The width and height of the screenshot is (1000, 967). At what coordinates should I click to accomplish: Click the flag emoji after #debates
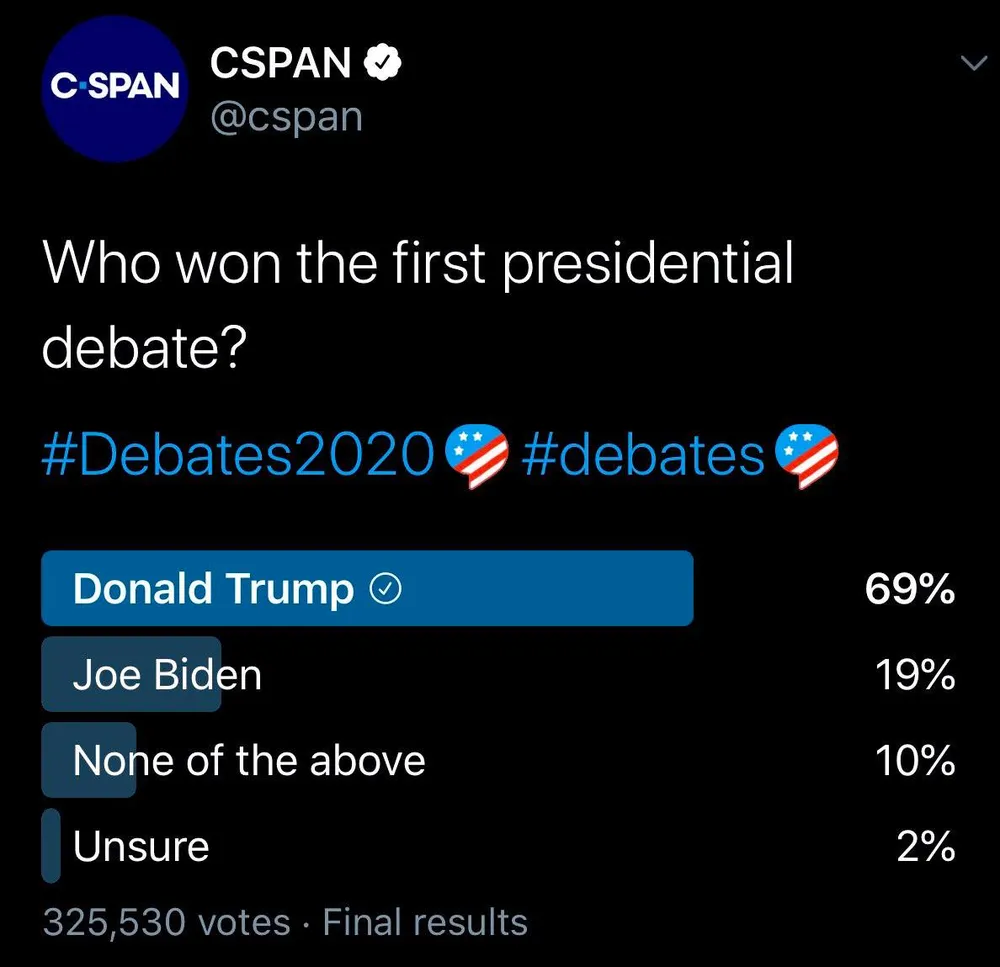[807, 454]
